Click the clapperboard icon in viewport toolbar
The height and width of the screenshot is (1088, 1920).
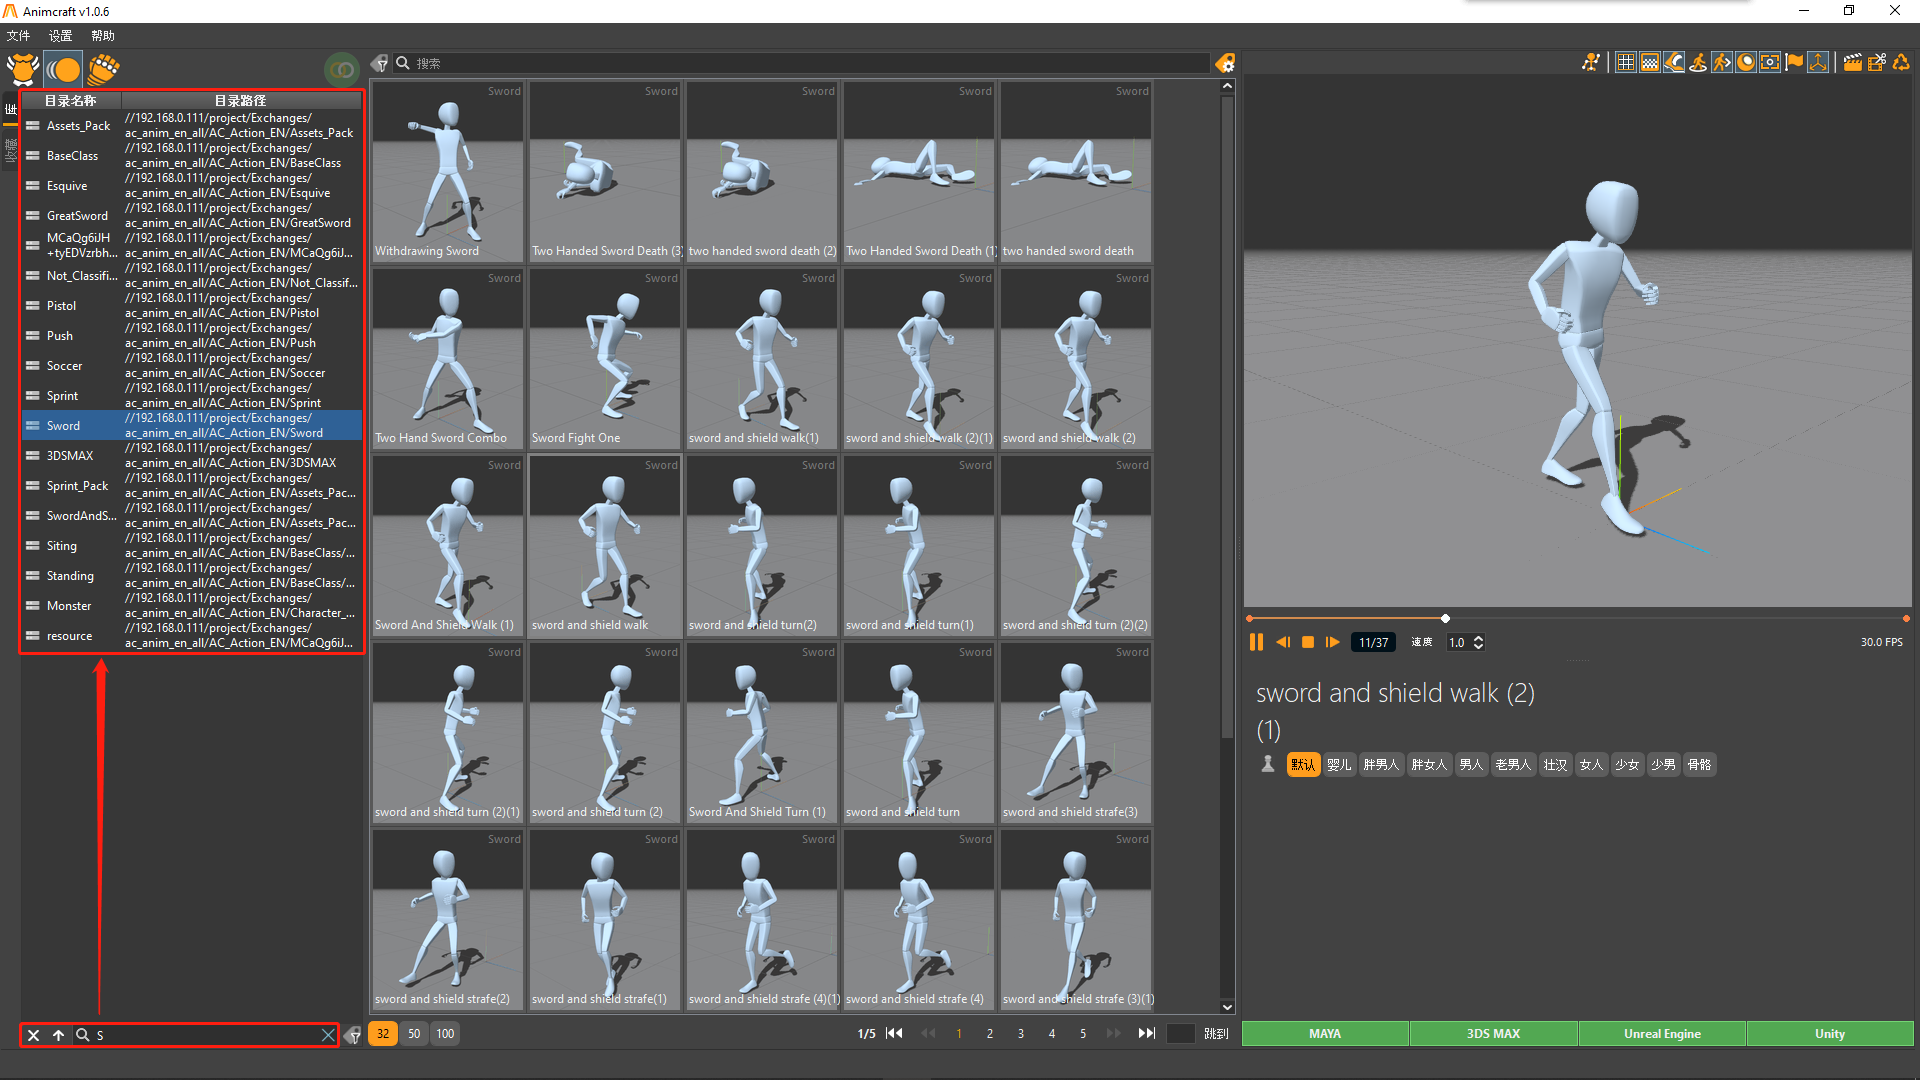tap(1852, 62)
